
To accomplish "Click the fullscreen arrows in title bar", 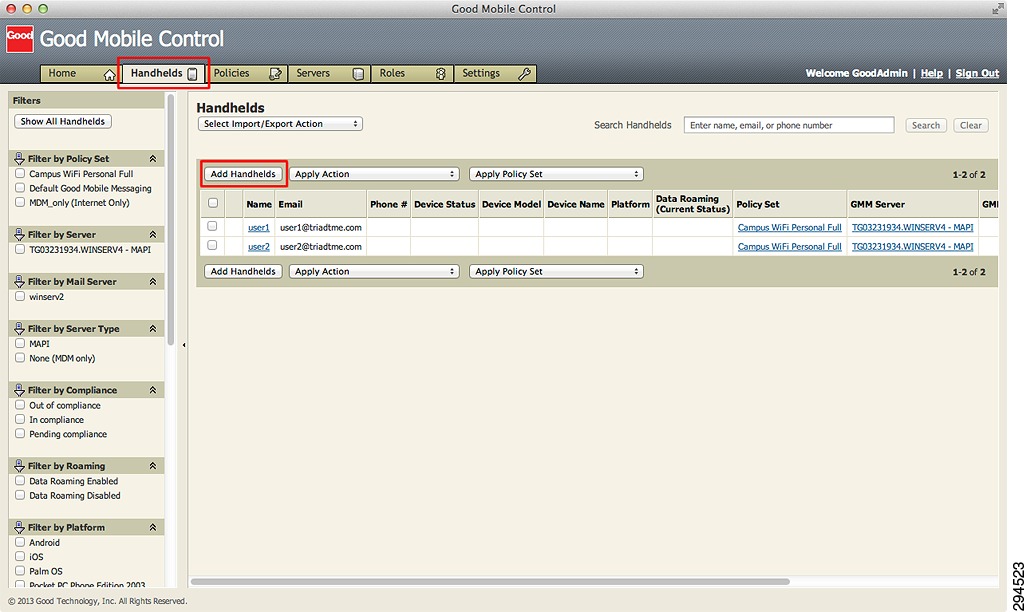I will click(x=998, y=8).
